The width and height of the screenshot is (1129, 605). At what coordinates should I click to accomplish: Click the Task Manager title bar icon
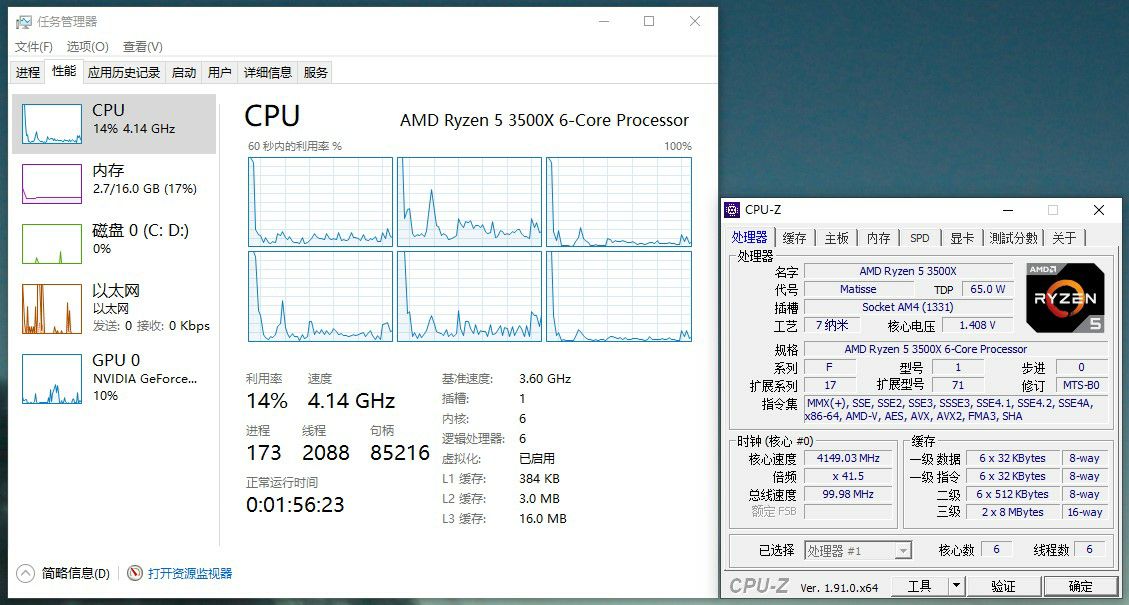(23, 21)
